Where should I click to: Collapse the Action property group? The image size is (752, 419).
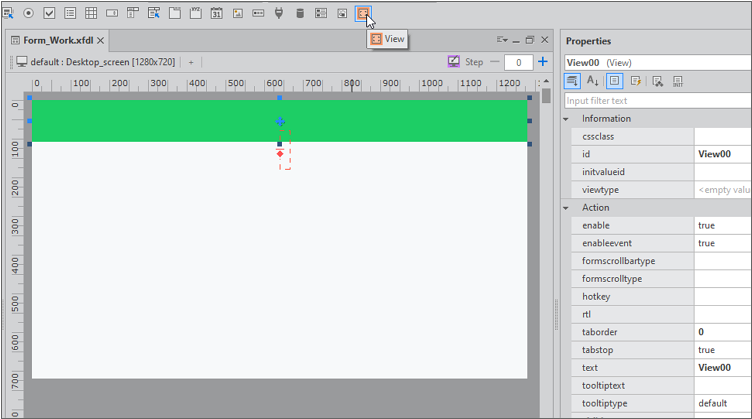[x=567, y=208]
